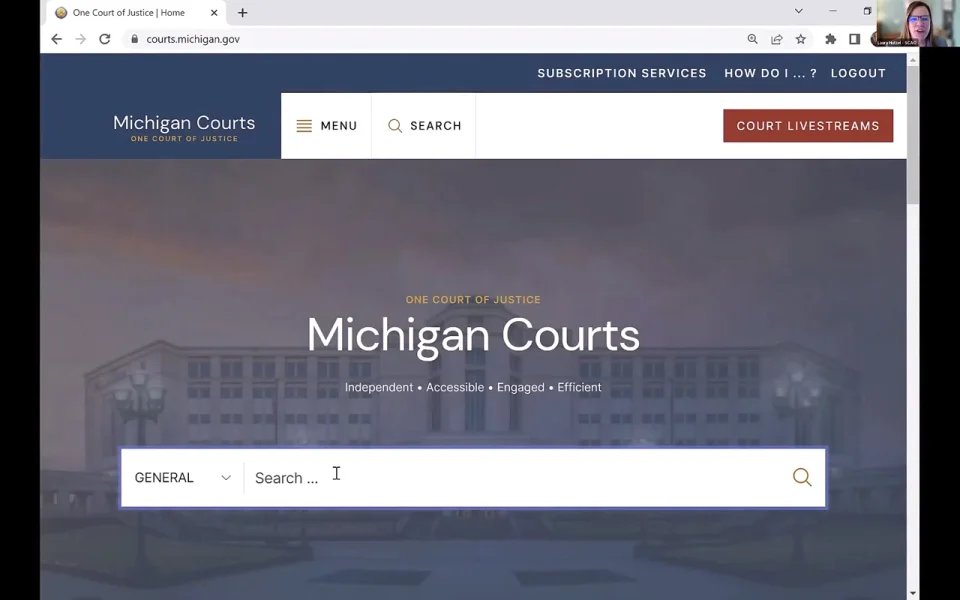This screenshot has width=960, height=600.
Task: Select the One Court of Justice tab
Action: click(136, 13)
